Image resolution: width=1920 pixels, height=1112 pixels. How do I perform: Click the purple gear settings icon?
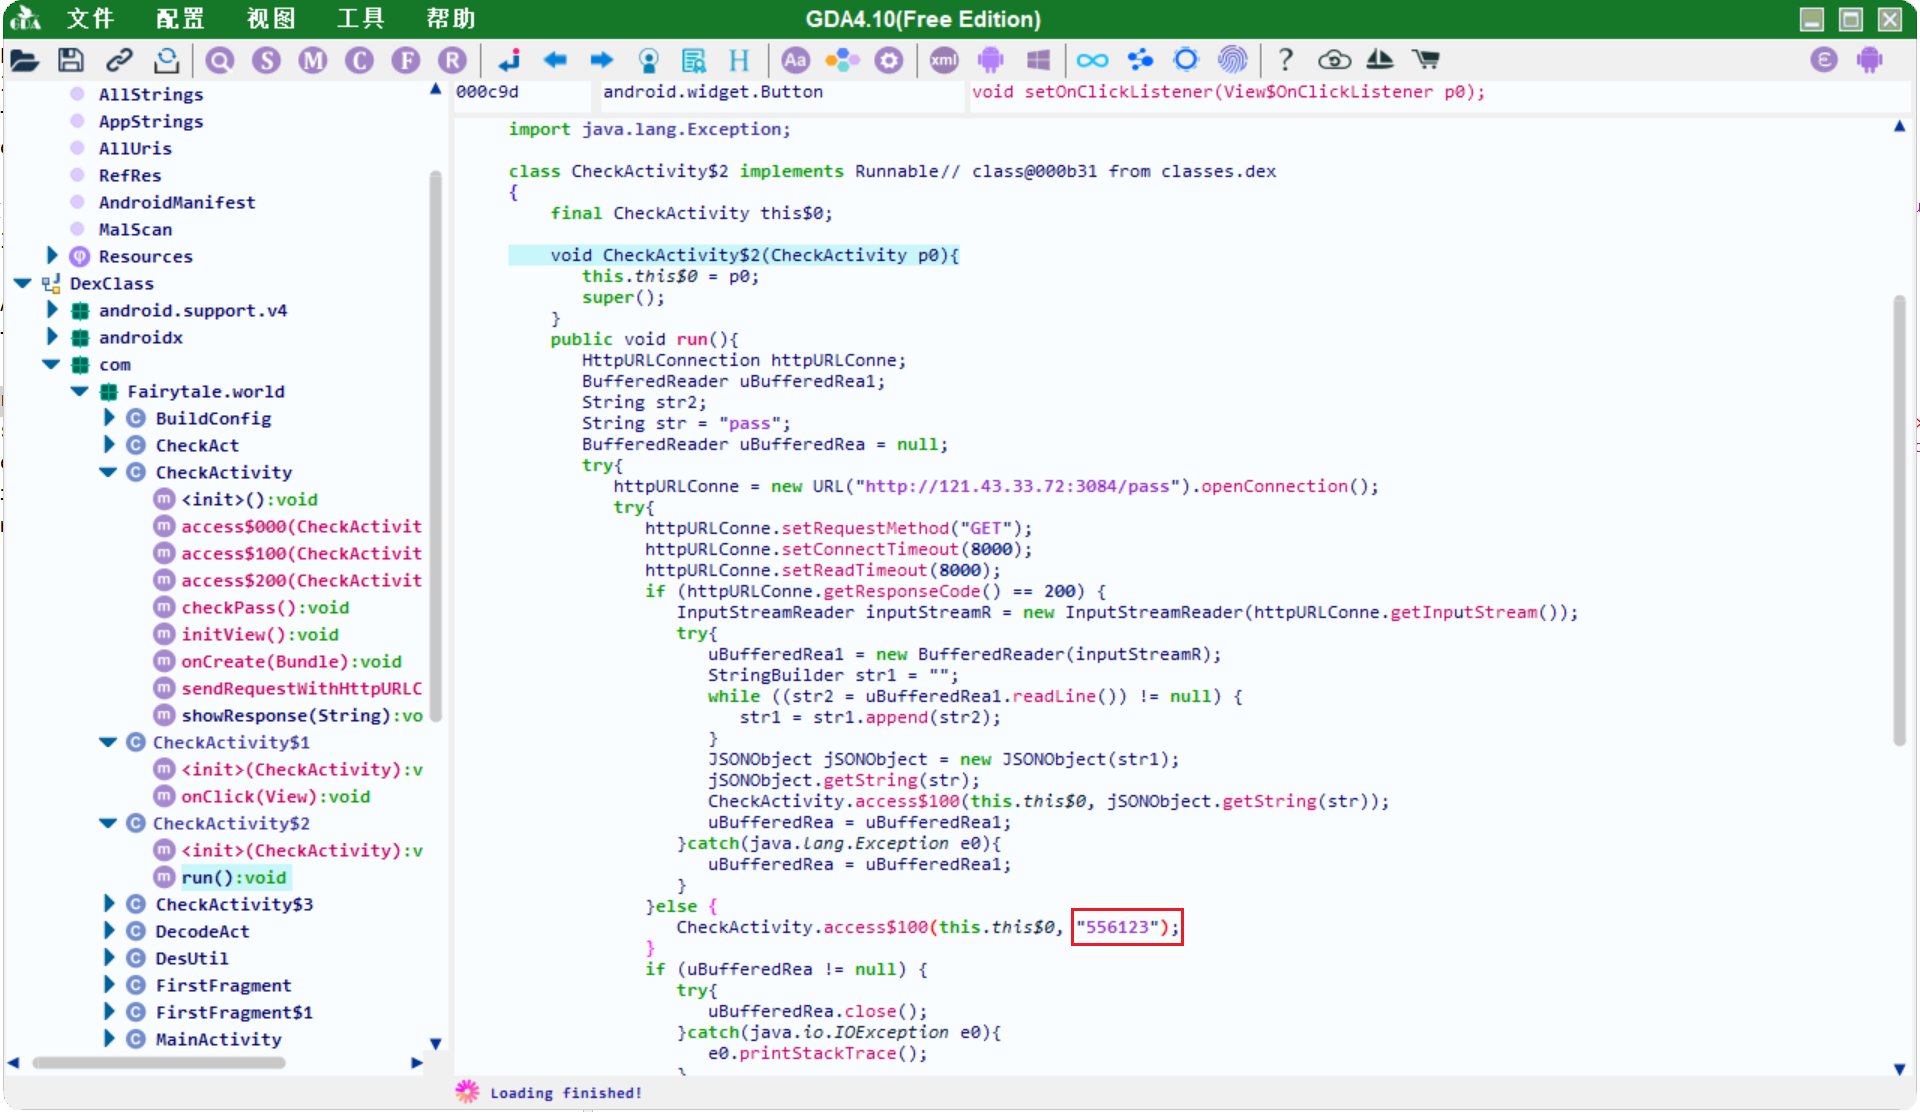coord(889,60)
